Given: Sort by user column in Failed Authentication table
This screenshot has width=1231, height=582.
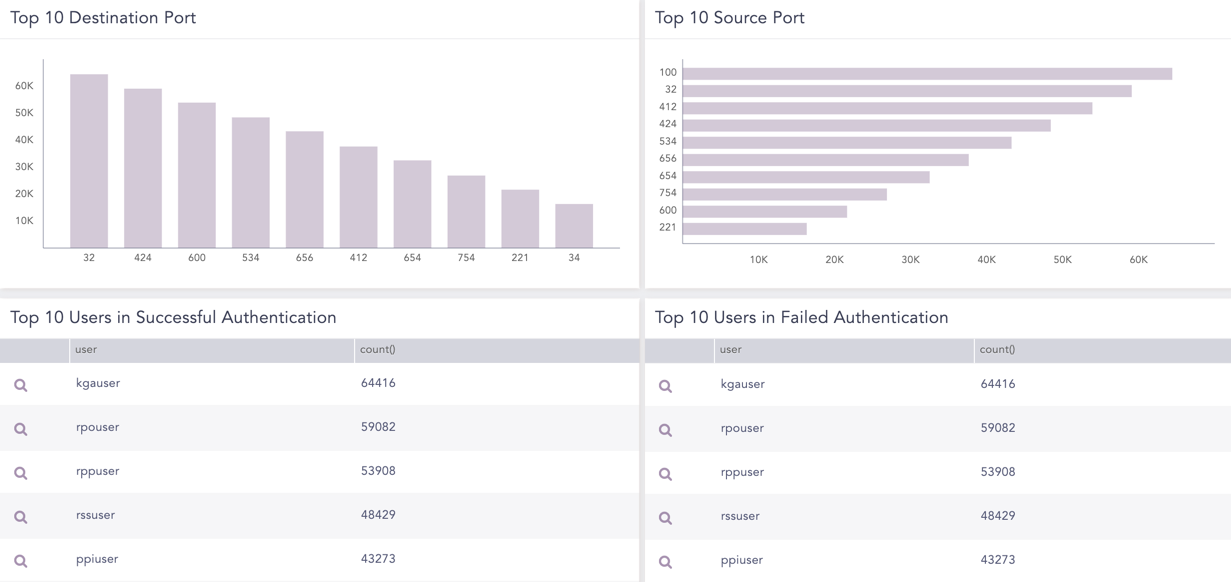Looking at the screenshot, I should click(731, 350).
